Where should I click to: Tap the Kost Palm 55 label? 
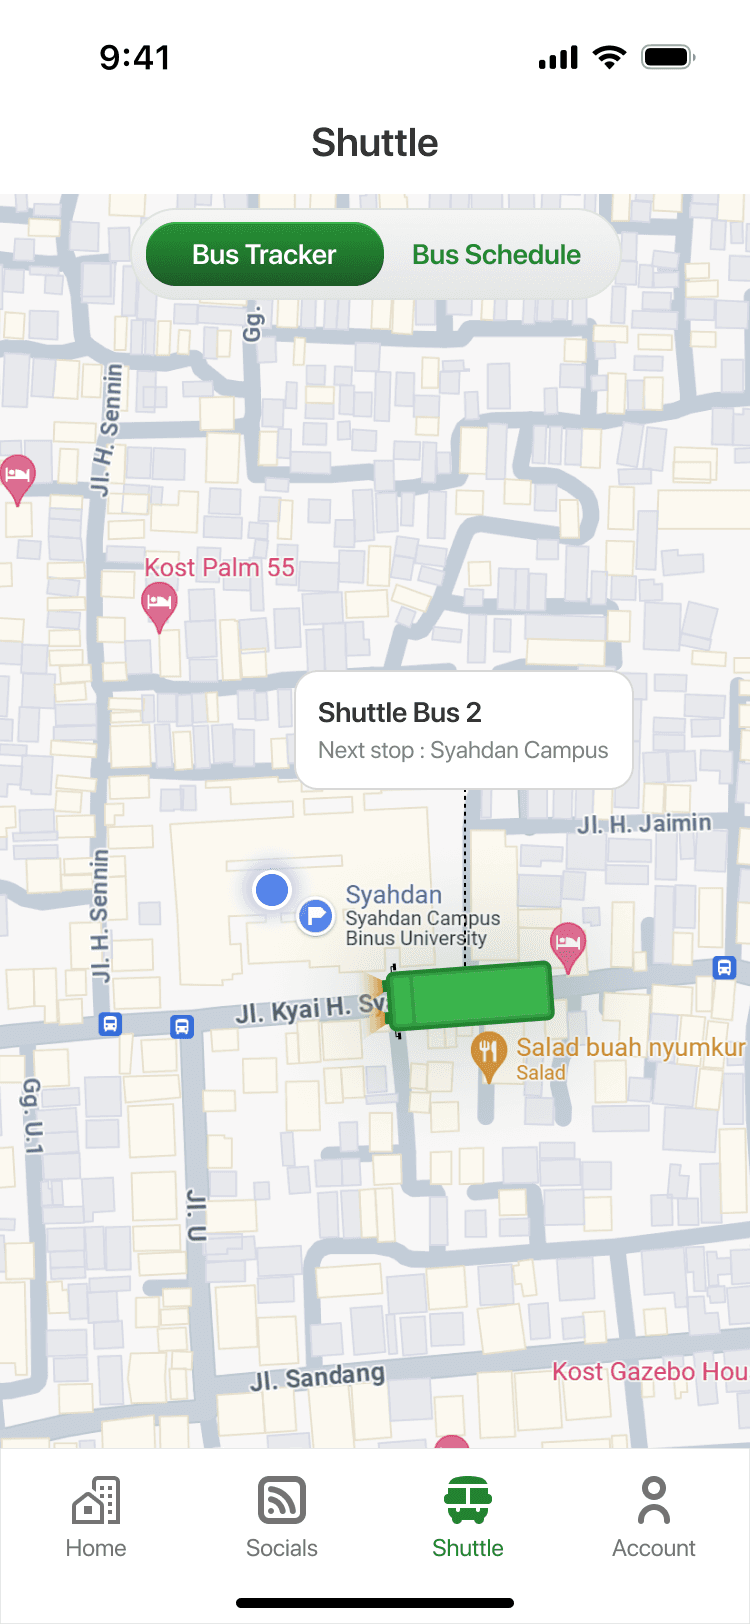(220, 567)
